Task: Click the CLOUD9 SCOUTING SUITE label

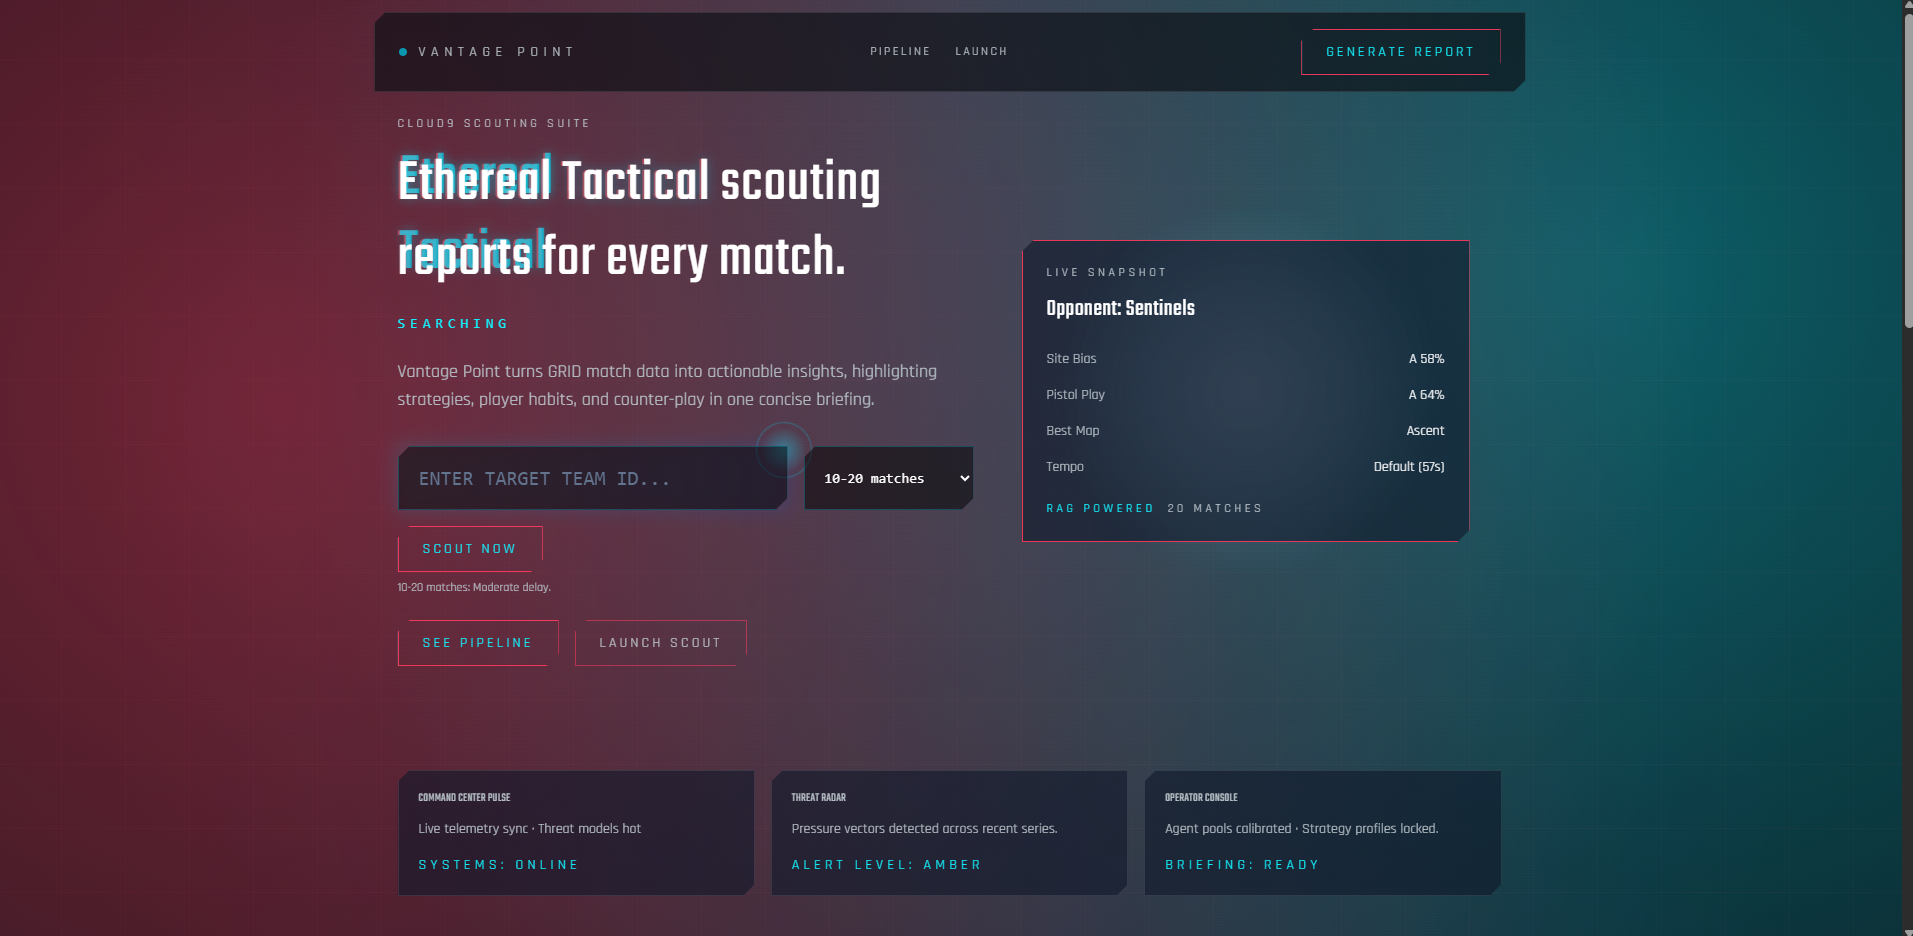Action: click(493, 124)
